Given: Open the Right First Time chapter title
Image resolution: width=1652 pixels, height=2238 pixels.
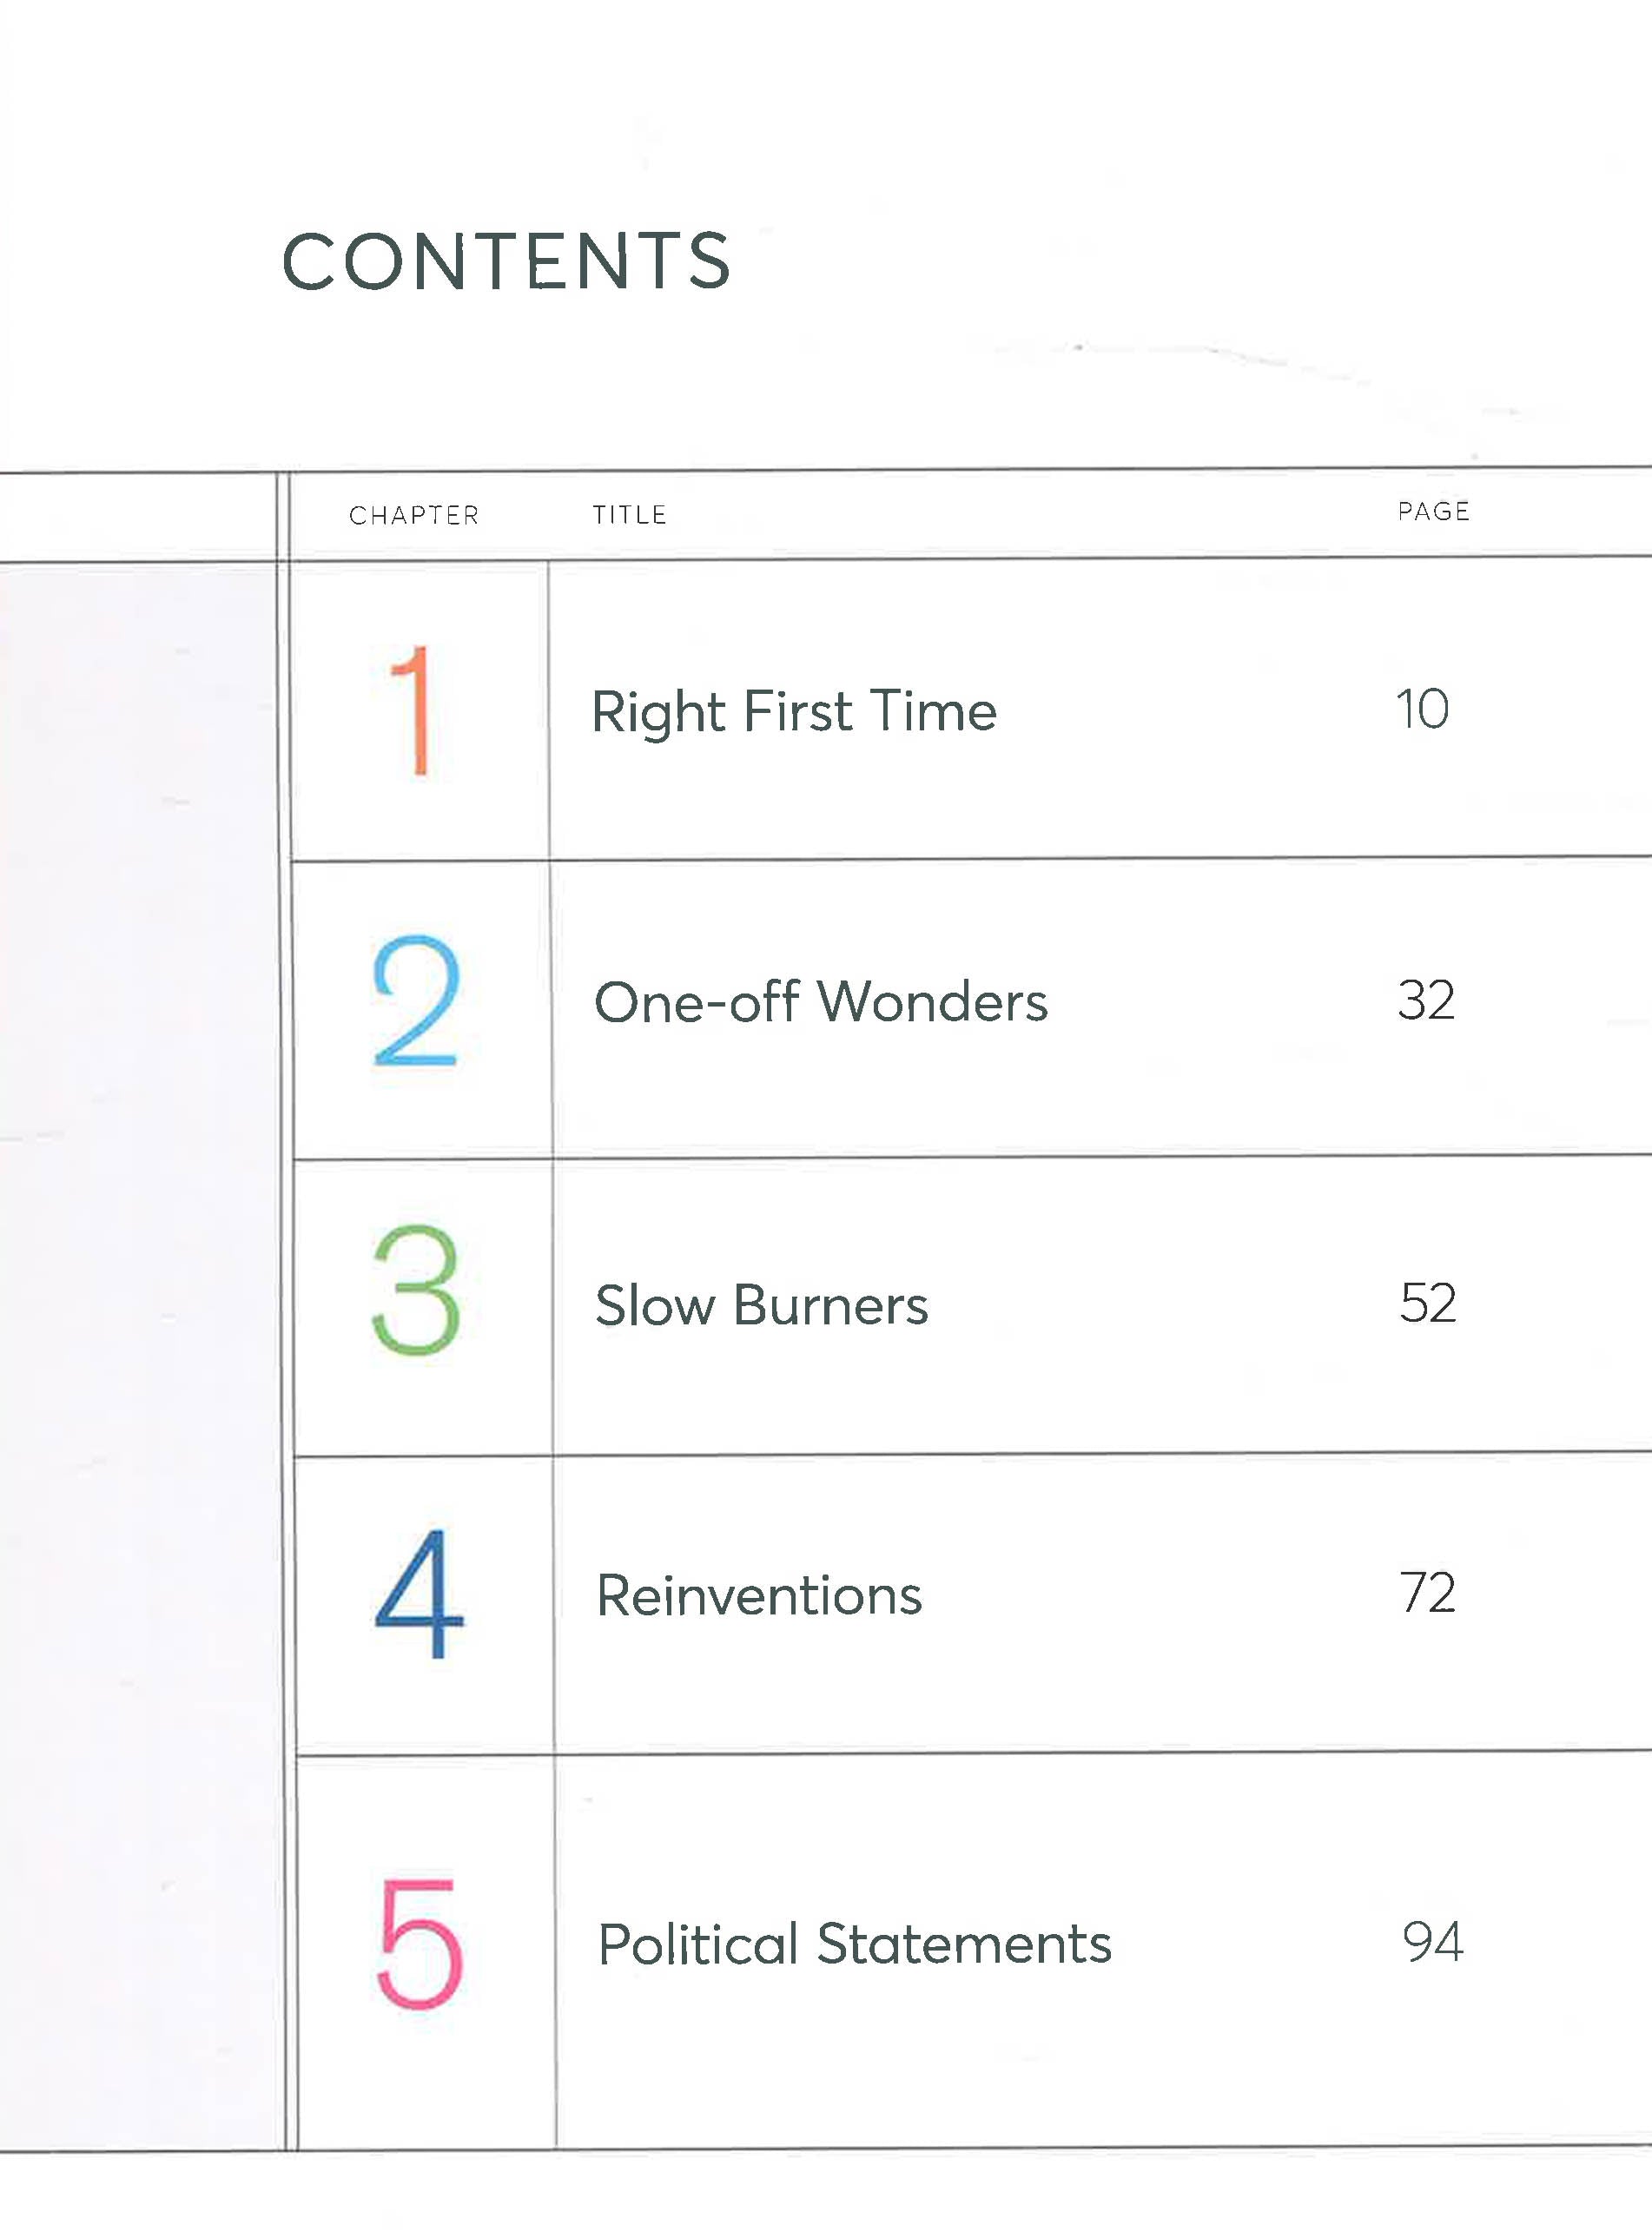Looking at the screenshot, I should [x=794, y=711].
